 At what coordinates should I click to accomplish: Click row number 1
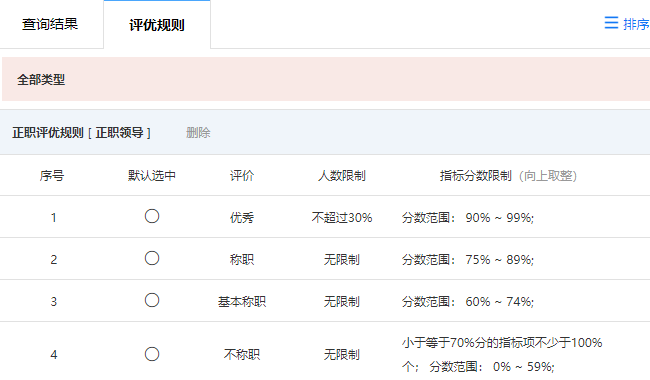(53, 218)
